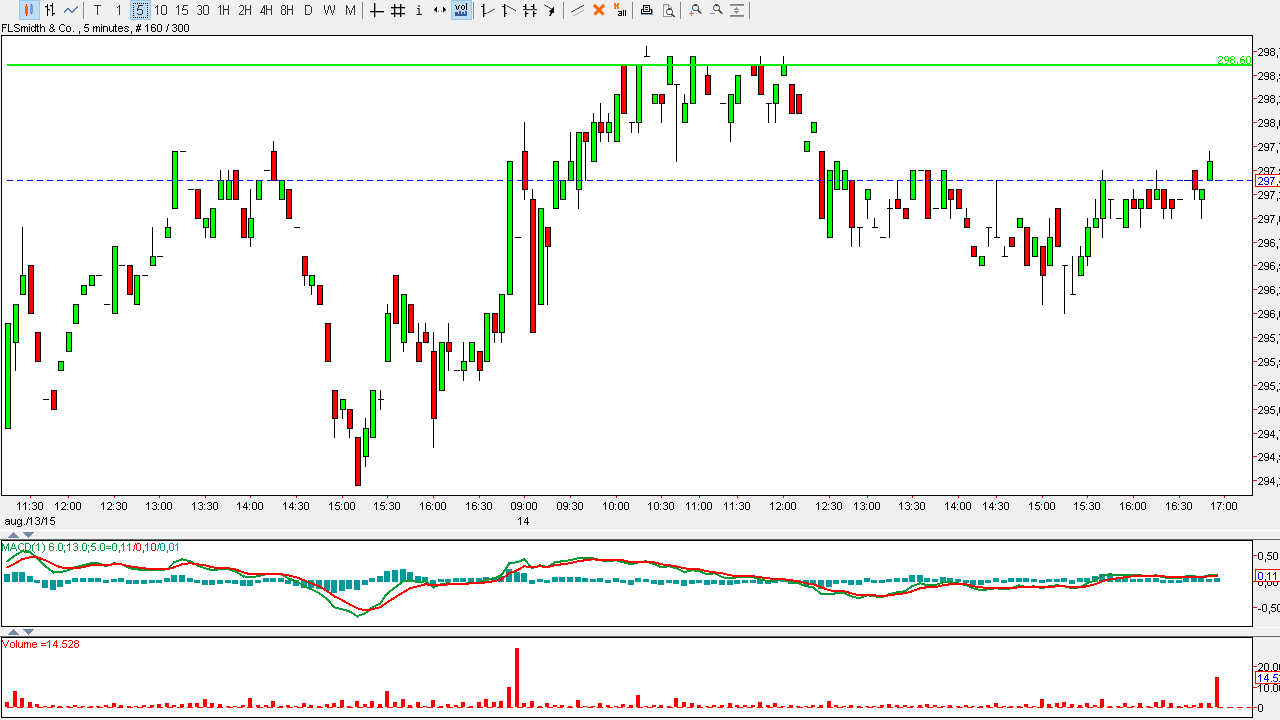Switch to the 1H timeframe
Viewport: 1280px width, 720px height.
223,10
